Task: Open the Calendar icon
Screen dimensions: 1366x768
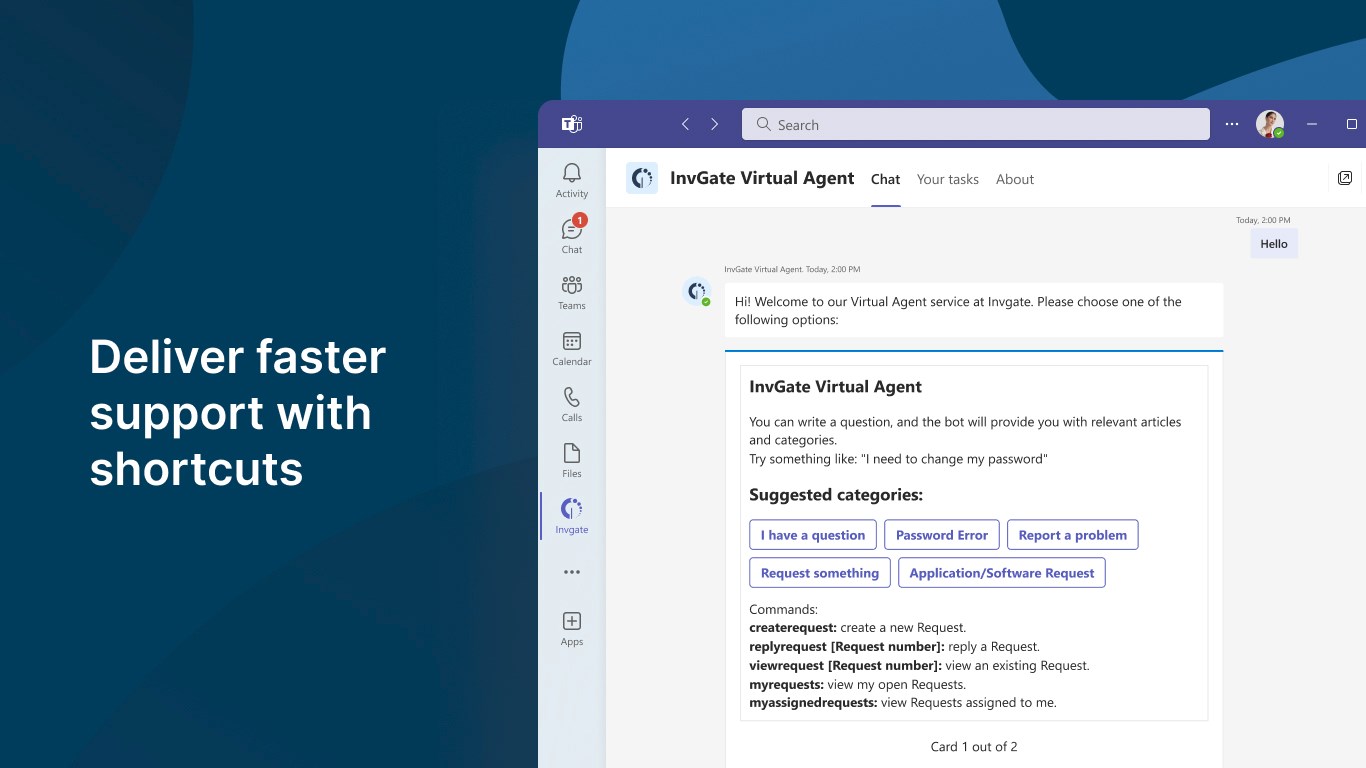Action: pyautogui.click(x=572, y=341)
